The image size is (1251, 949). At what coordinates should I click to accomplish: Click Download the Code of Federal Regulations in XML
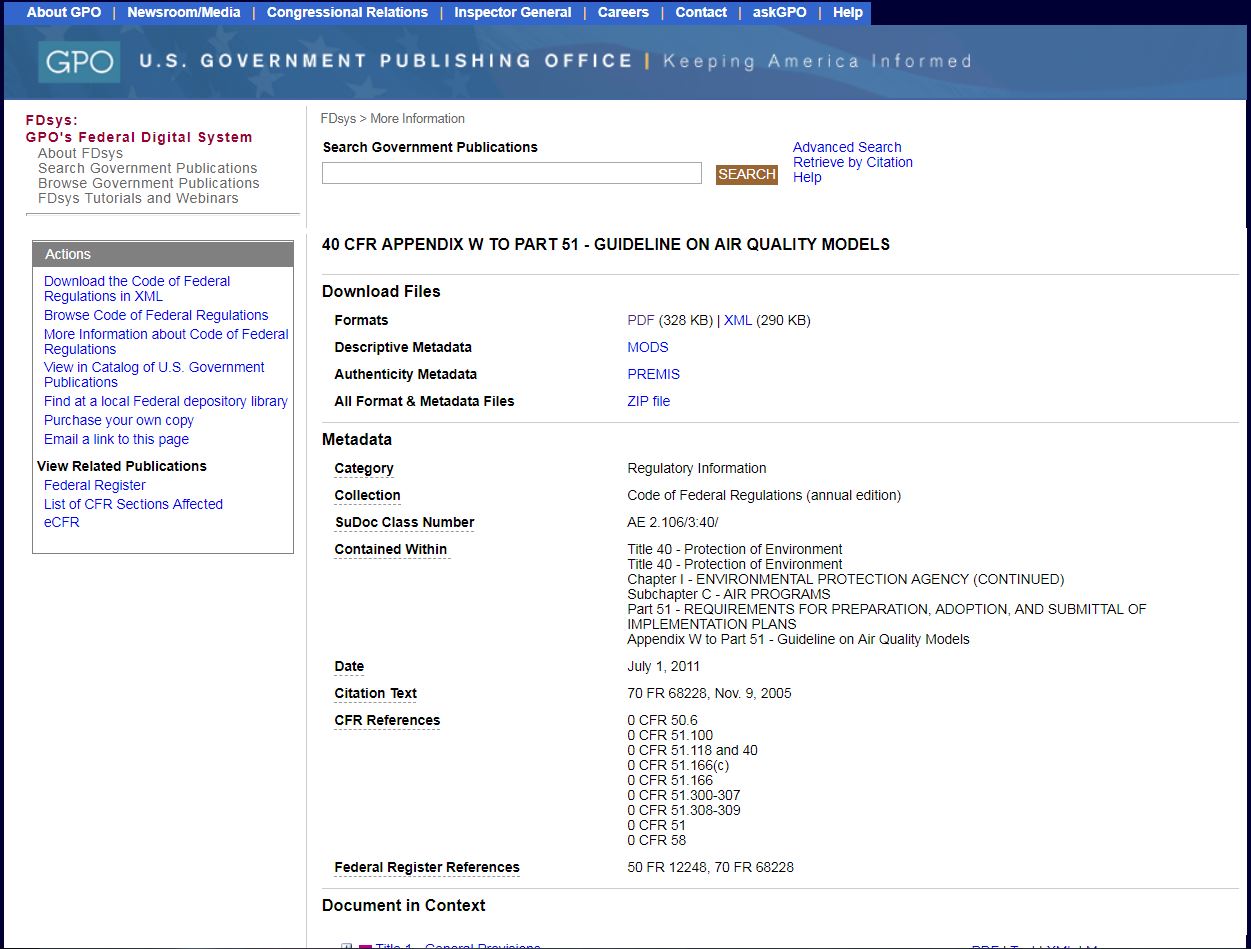[x=136, y=288]
